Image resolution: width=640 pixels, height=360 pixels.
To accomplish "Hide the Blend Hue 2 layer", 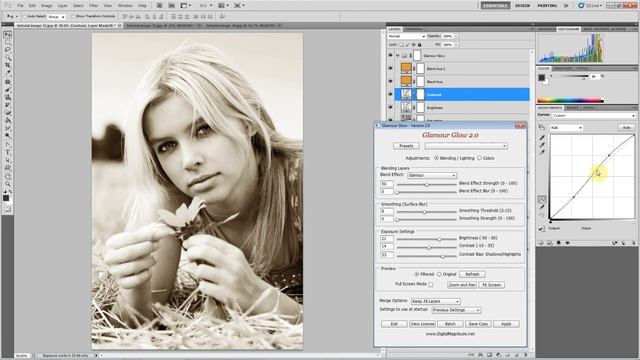I will pyautogui.click(x=391, y=69).
